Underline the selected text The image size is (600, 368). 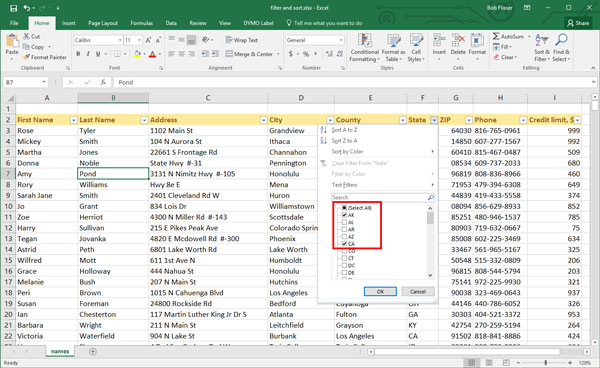(98, 54)
